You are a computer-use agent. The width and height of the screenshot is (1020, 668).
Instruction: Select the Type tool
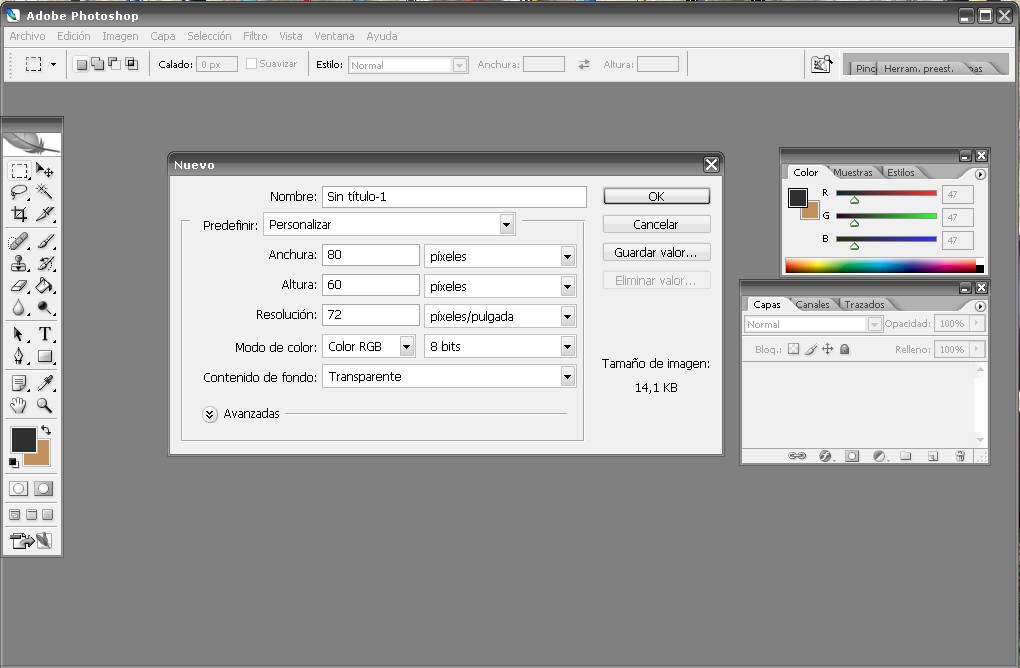pyautogui.click(x=44, y=334)
